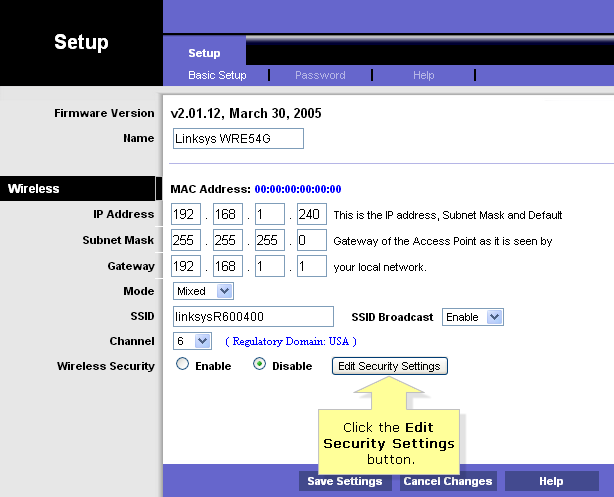The height and width of the screenshot is (497, 614).
Task: Select the Setup main tab
Action: [x=204, y=53]
